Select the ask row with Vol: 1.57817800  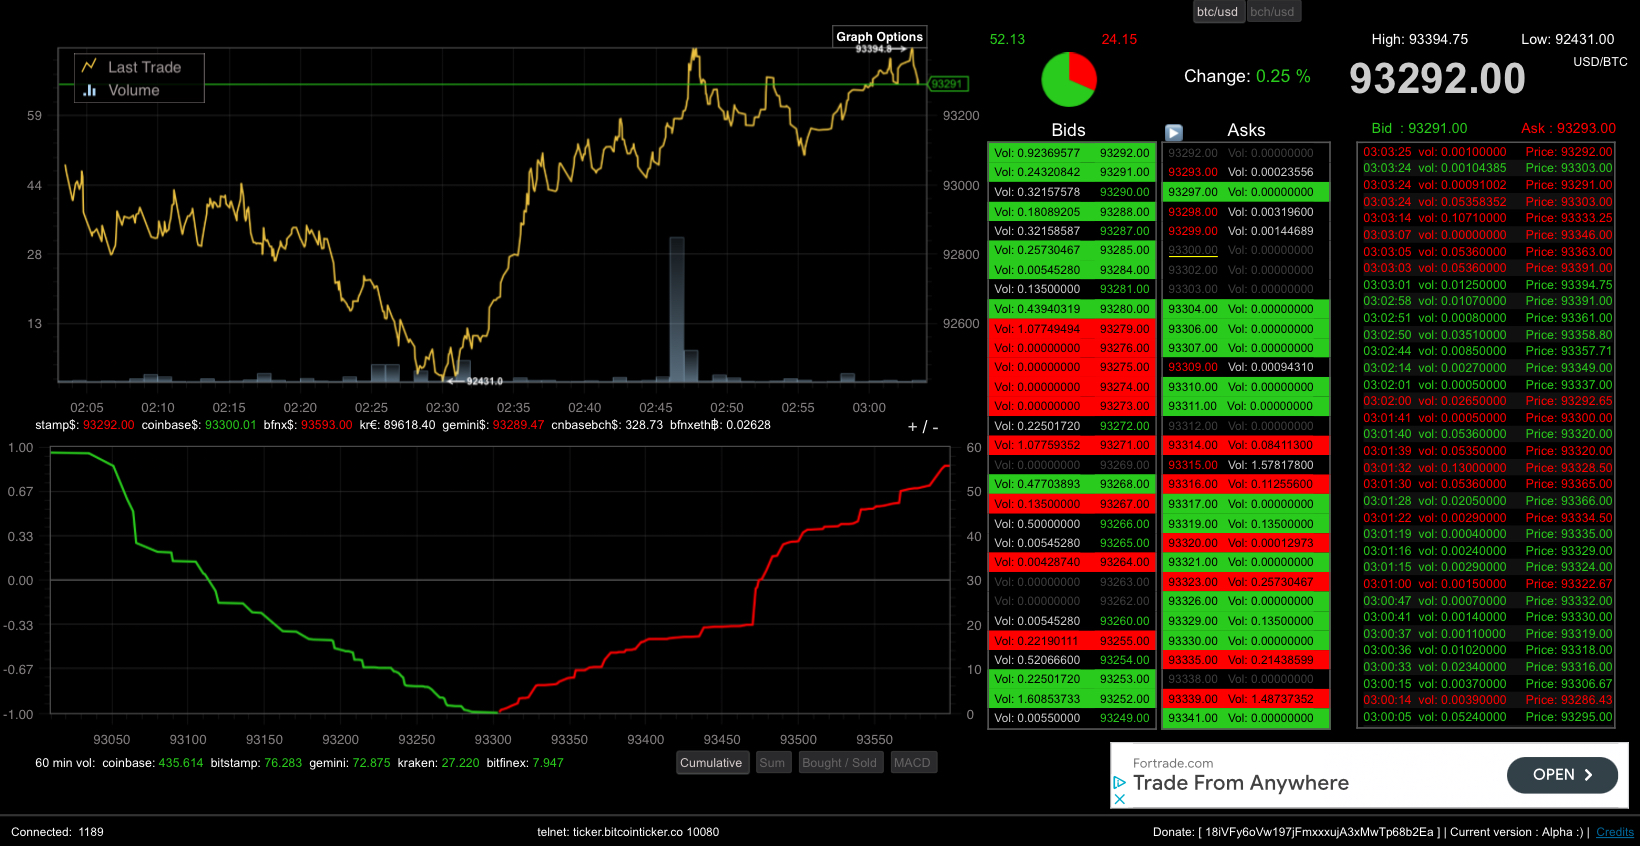[x=1246, y=465]
